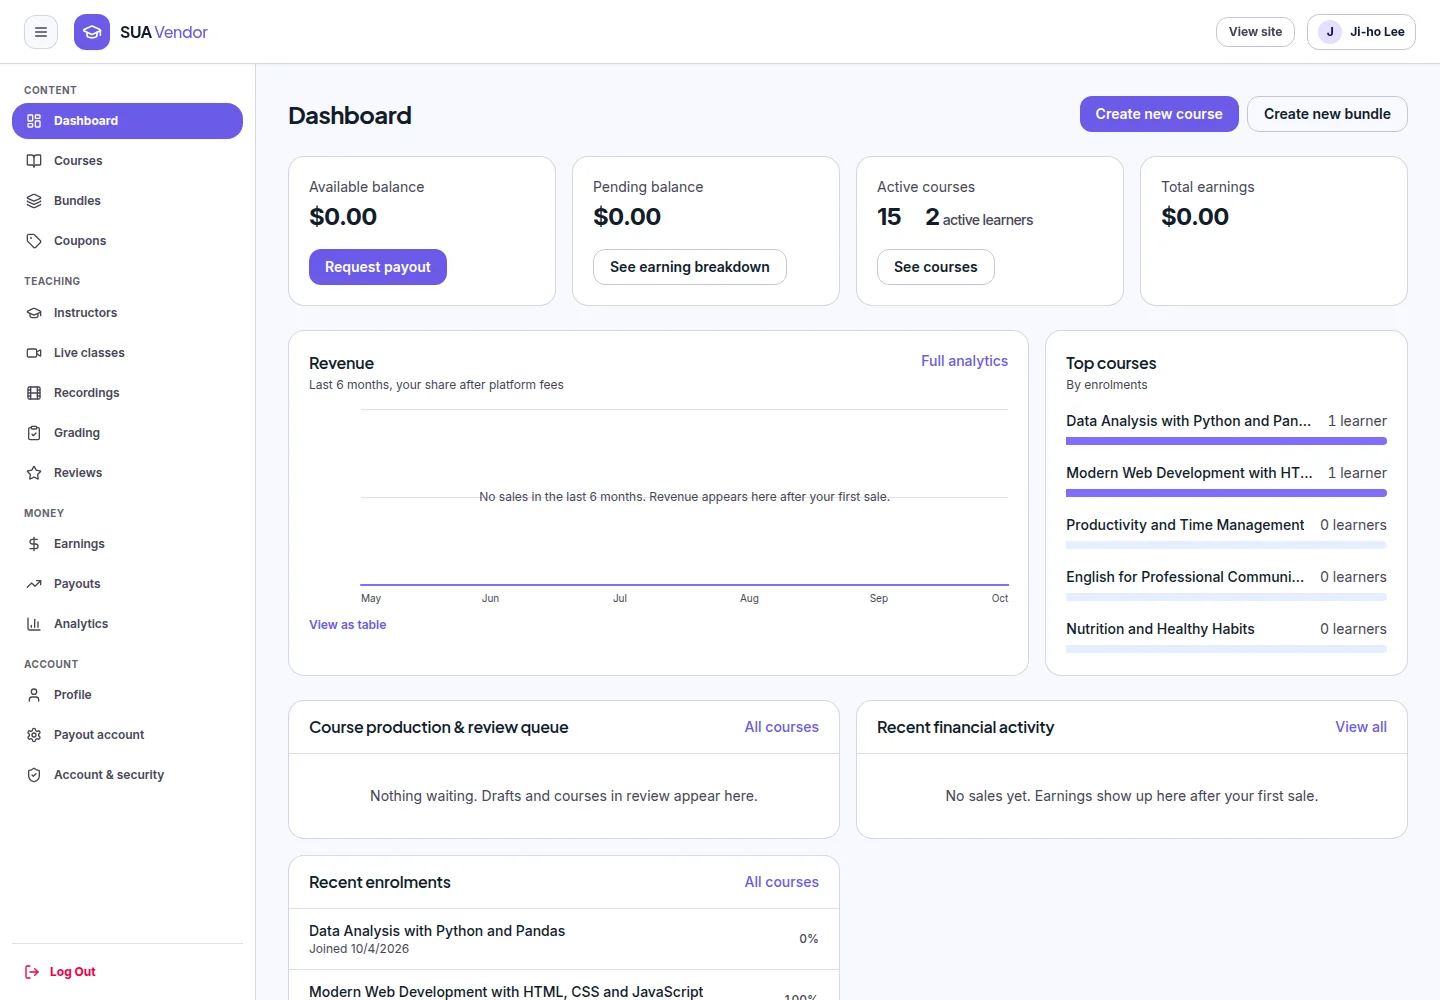Click the Instructors cap icon
Viewport: 1440px width, 1000px height.
coord(34,313)
